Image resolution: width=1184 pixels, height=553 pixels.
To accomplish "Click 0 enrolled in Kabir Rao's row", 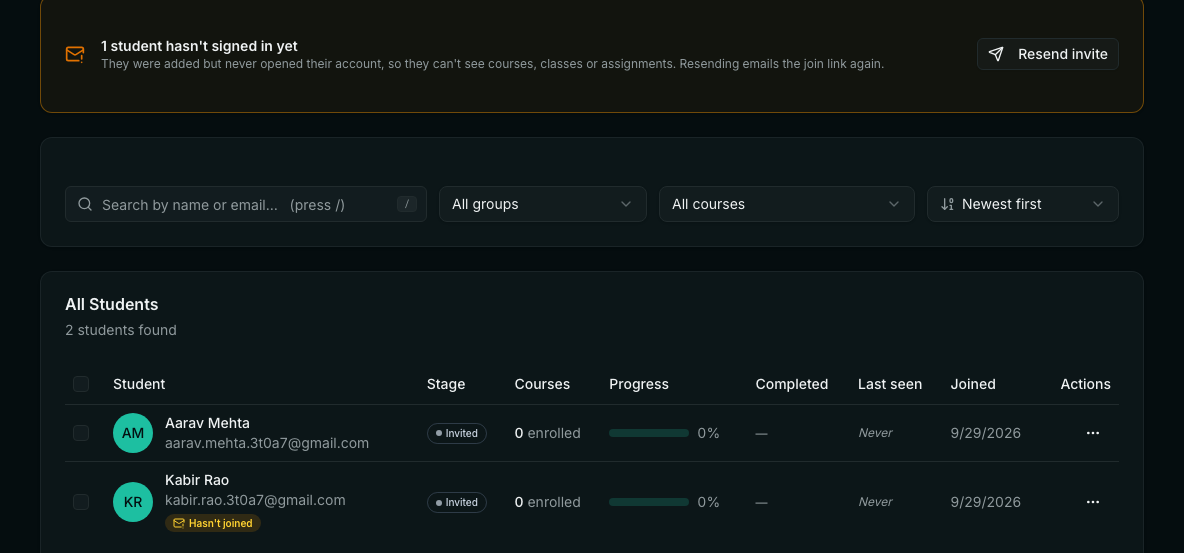I will pos(547,502).
